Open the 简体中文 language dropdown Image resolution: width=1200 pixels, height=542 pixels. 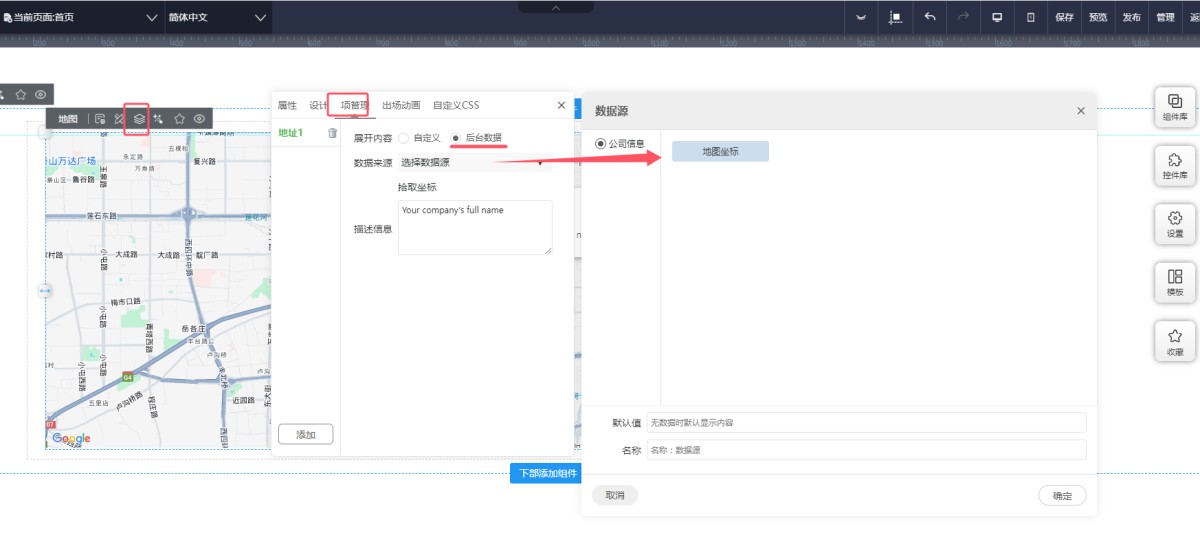point(217,17)
